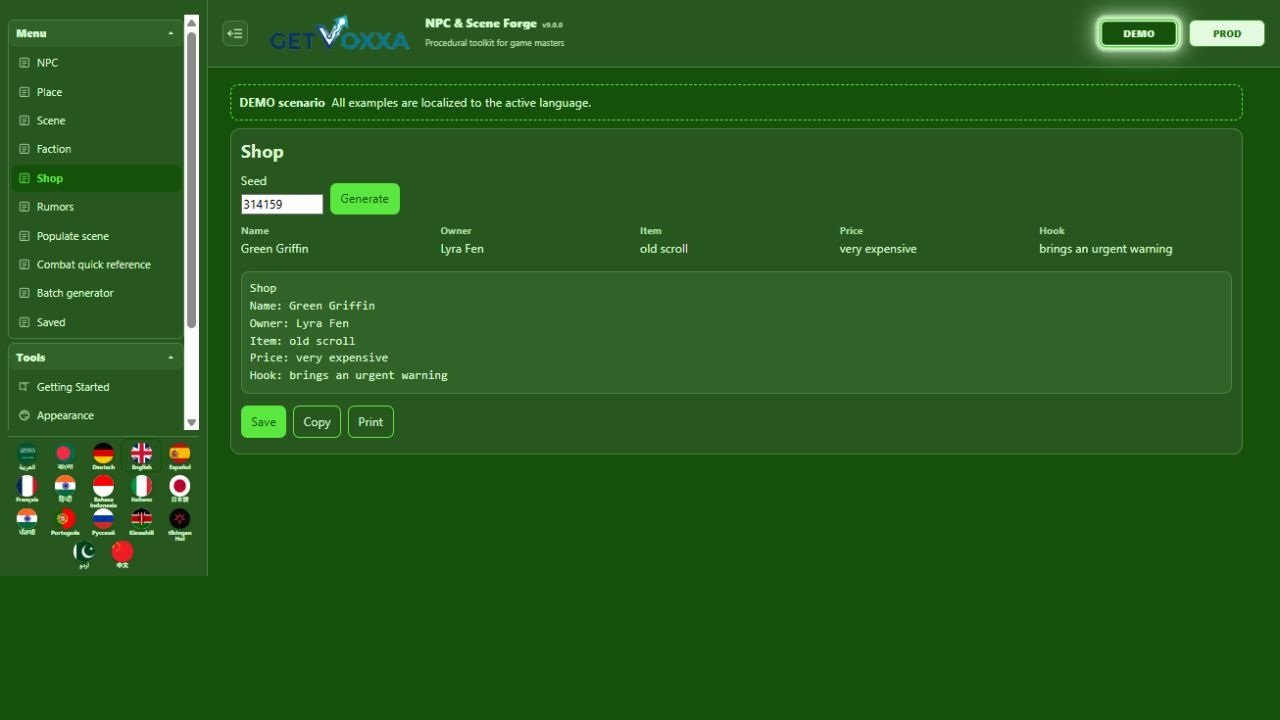Screen dimensions: 1280x720
Task: Click Generate button
Action: [365, 199]
